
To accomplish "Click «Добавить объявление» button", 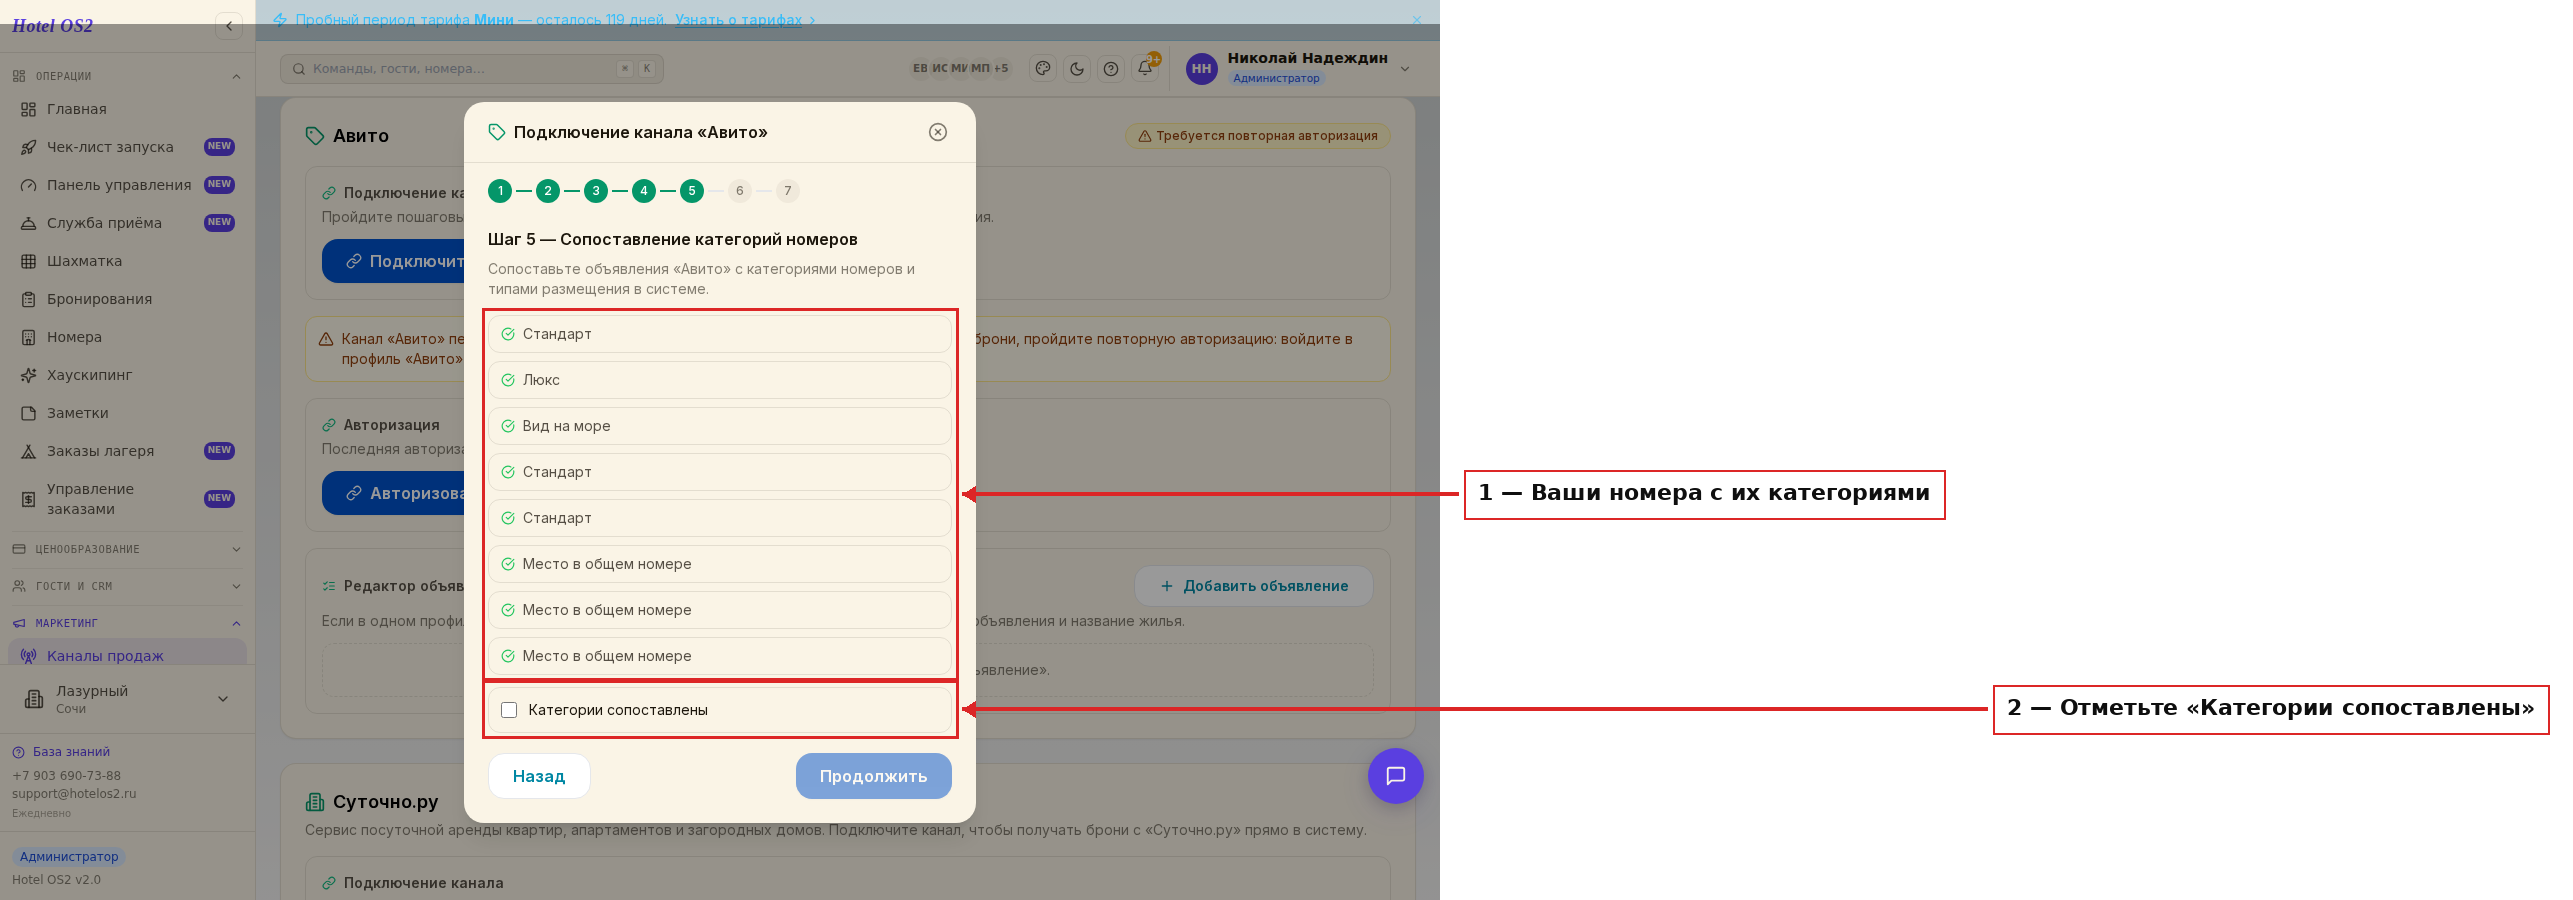I will point(1254,586).
